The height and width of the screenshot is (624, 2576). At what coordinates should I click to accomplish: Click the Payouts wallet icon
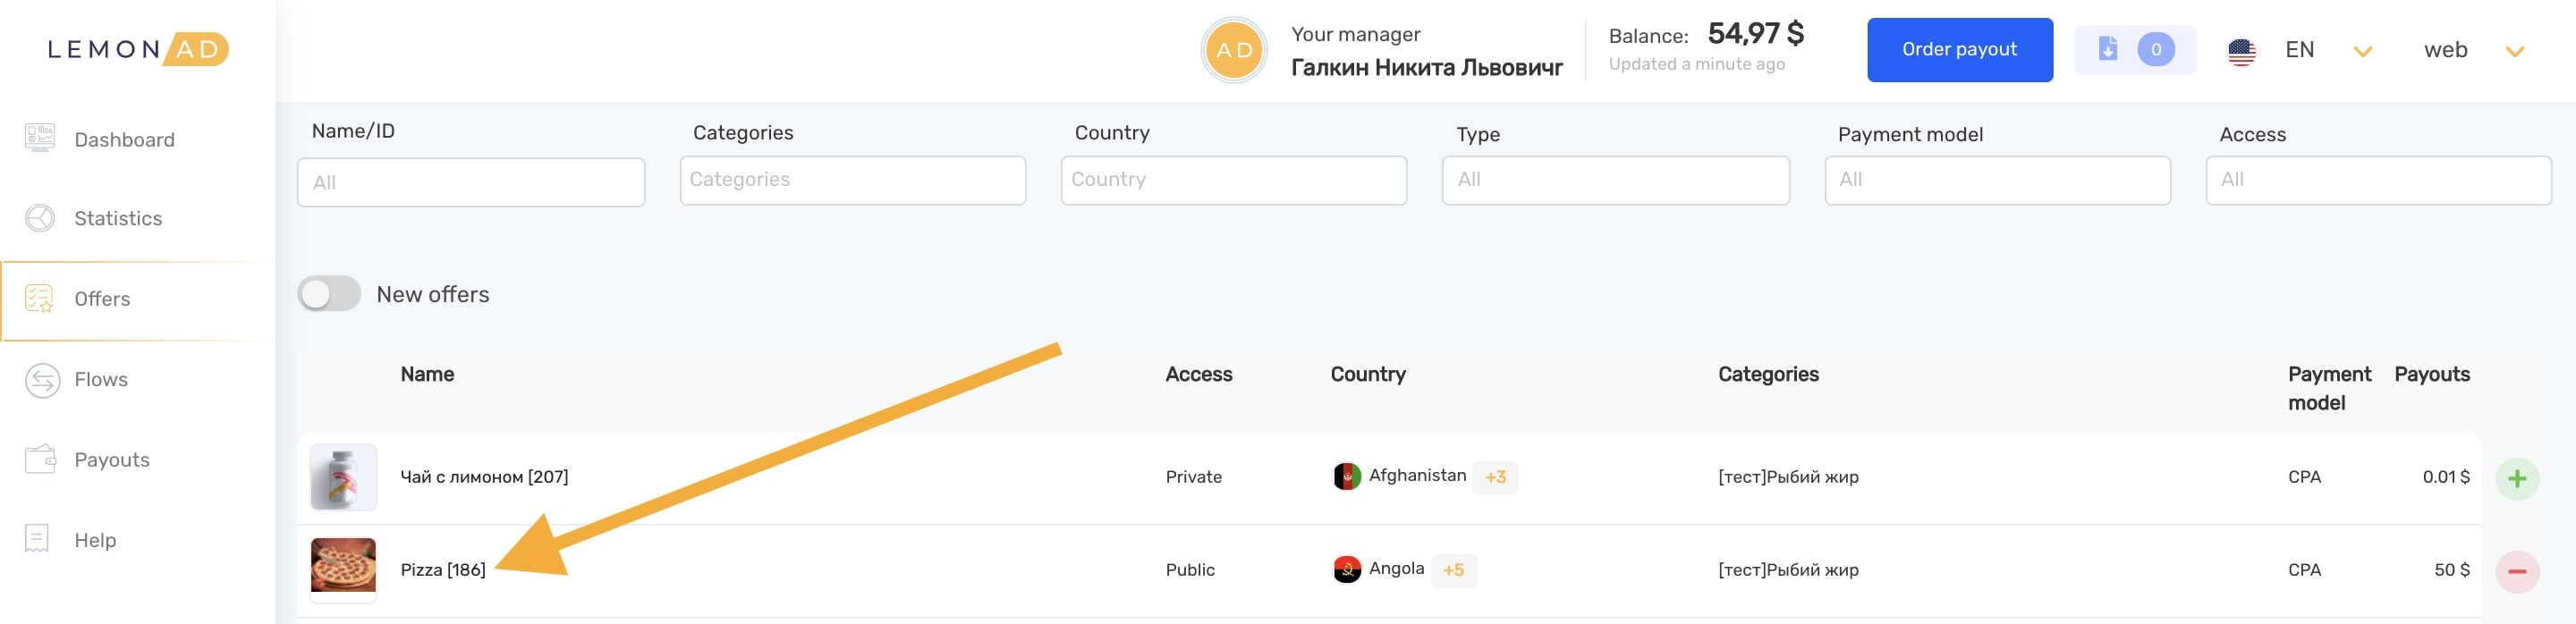click(40, 459)
